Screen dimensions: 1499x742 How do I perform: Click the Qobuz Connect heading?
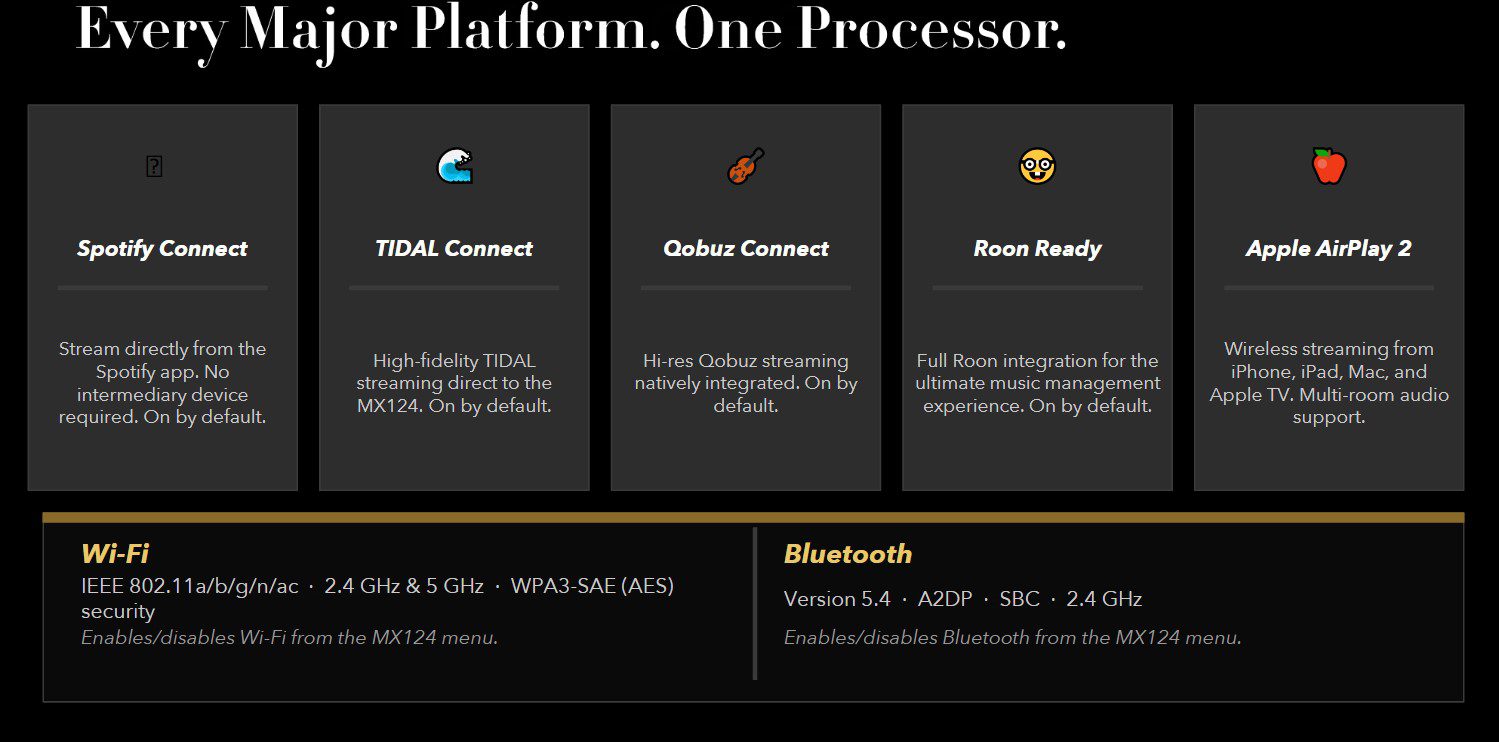point(746,249)
